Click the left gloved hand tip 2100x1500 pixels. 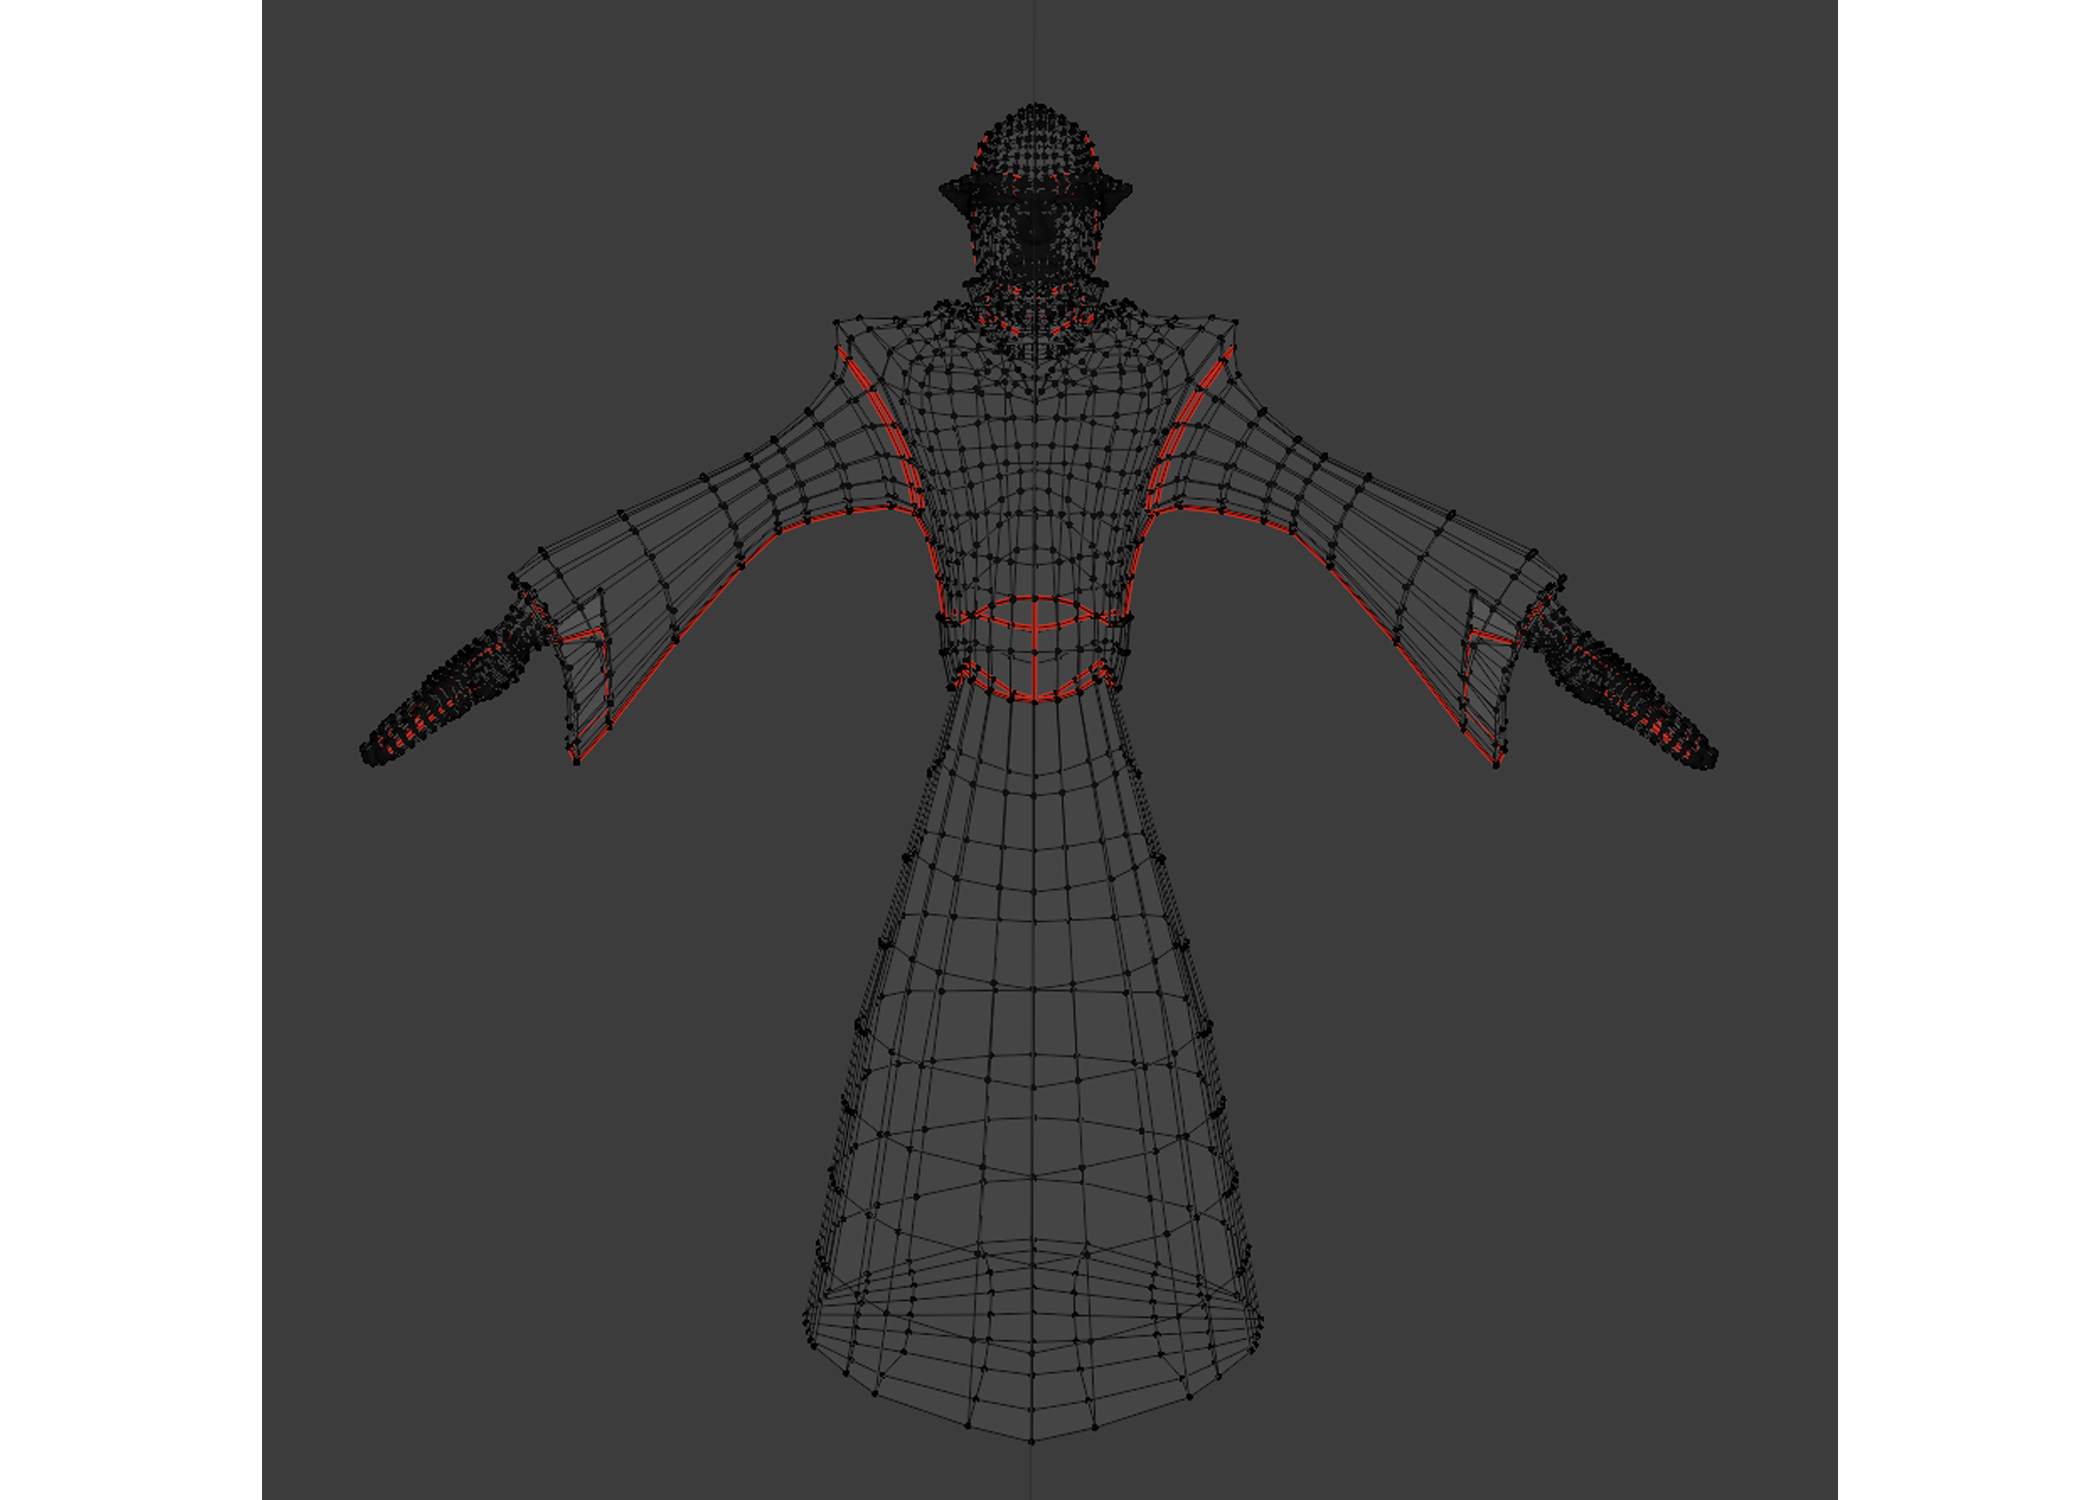372,755
